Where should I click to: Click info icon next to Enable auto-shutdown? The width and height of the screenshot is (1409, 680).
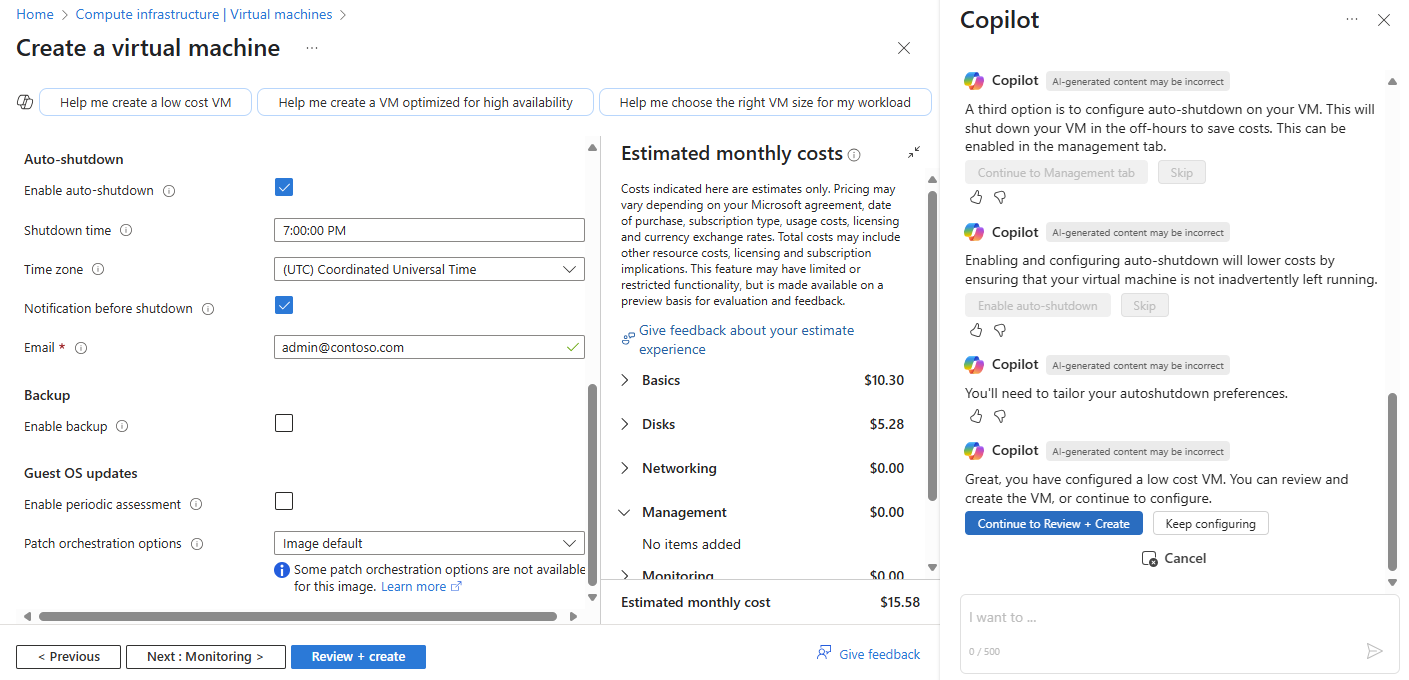tap(169, 191)
